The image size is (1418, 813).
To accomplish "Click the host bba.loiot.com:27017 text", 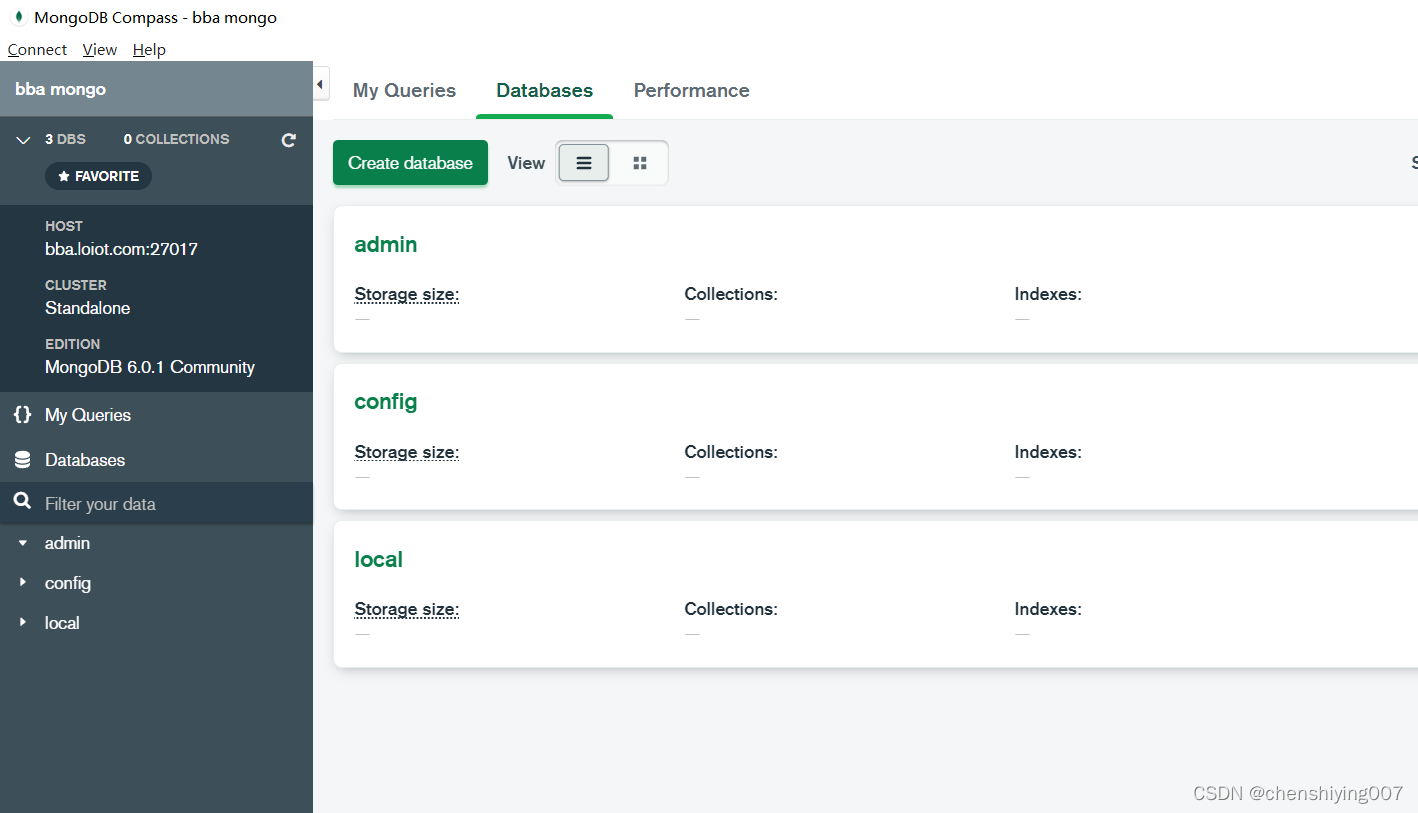I will point(121,249).
